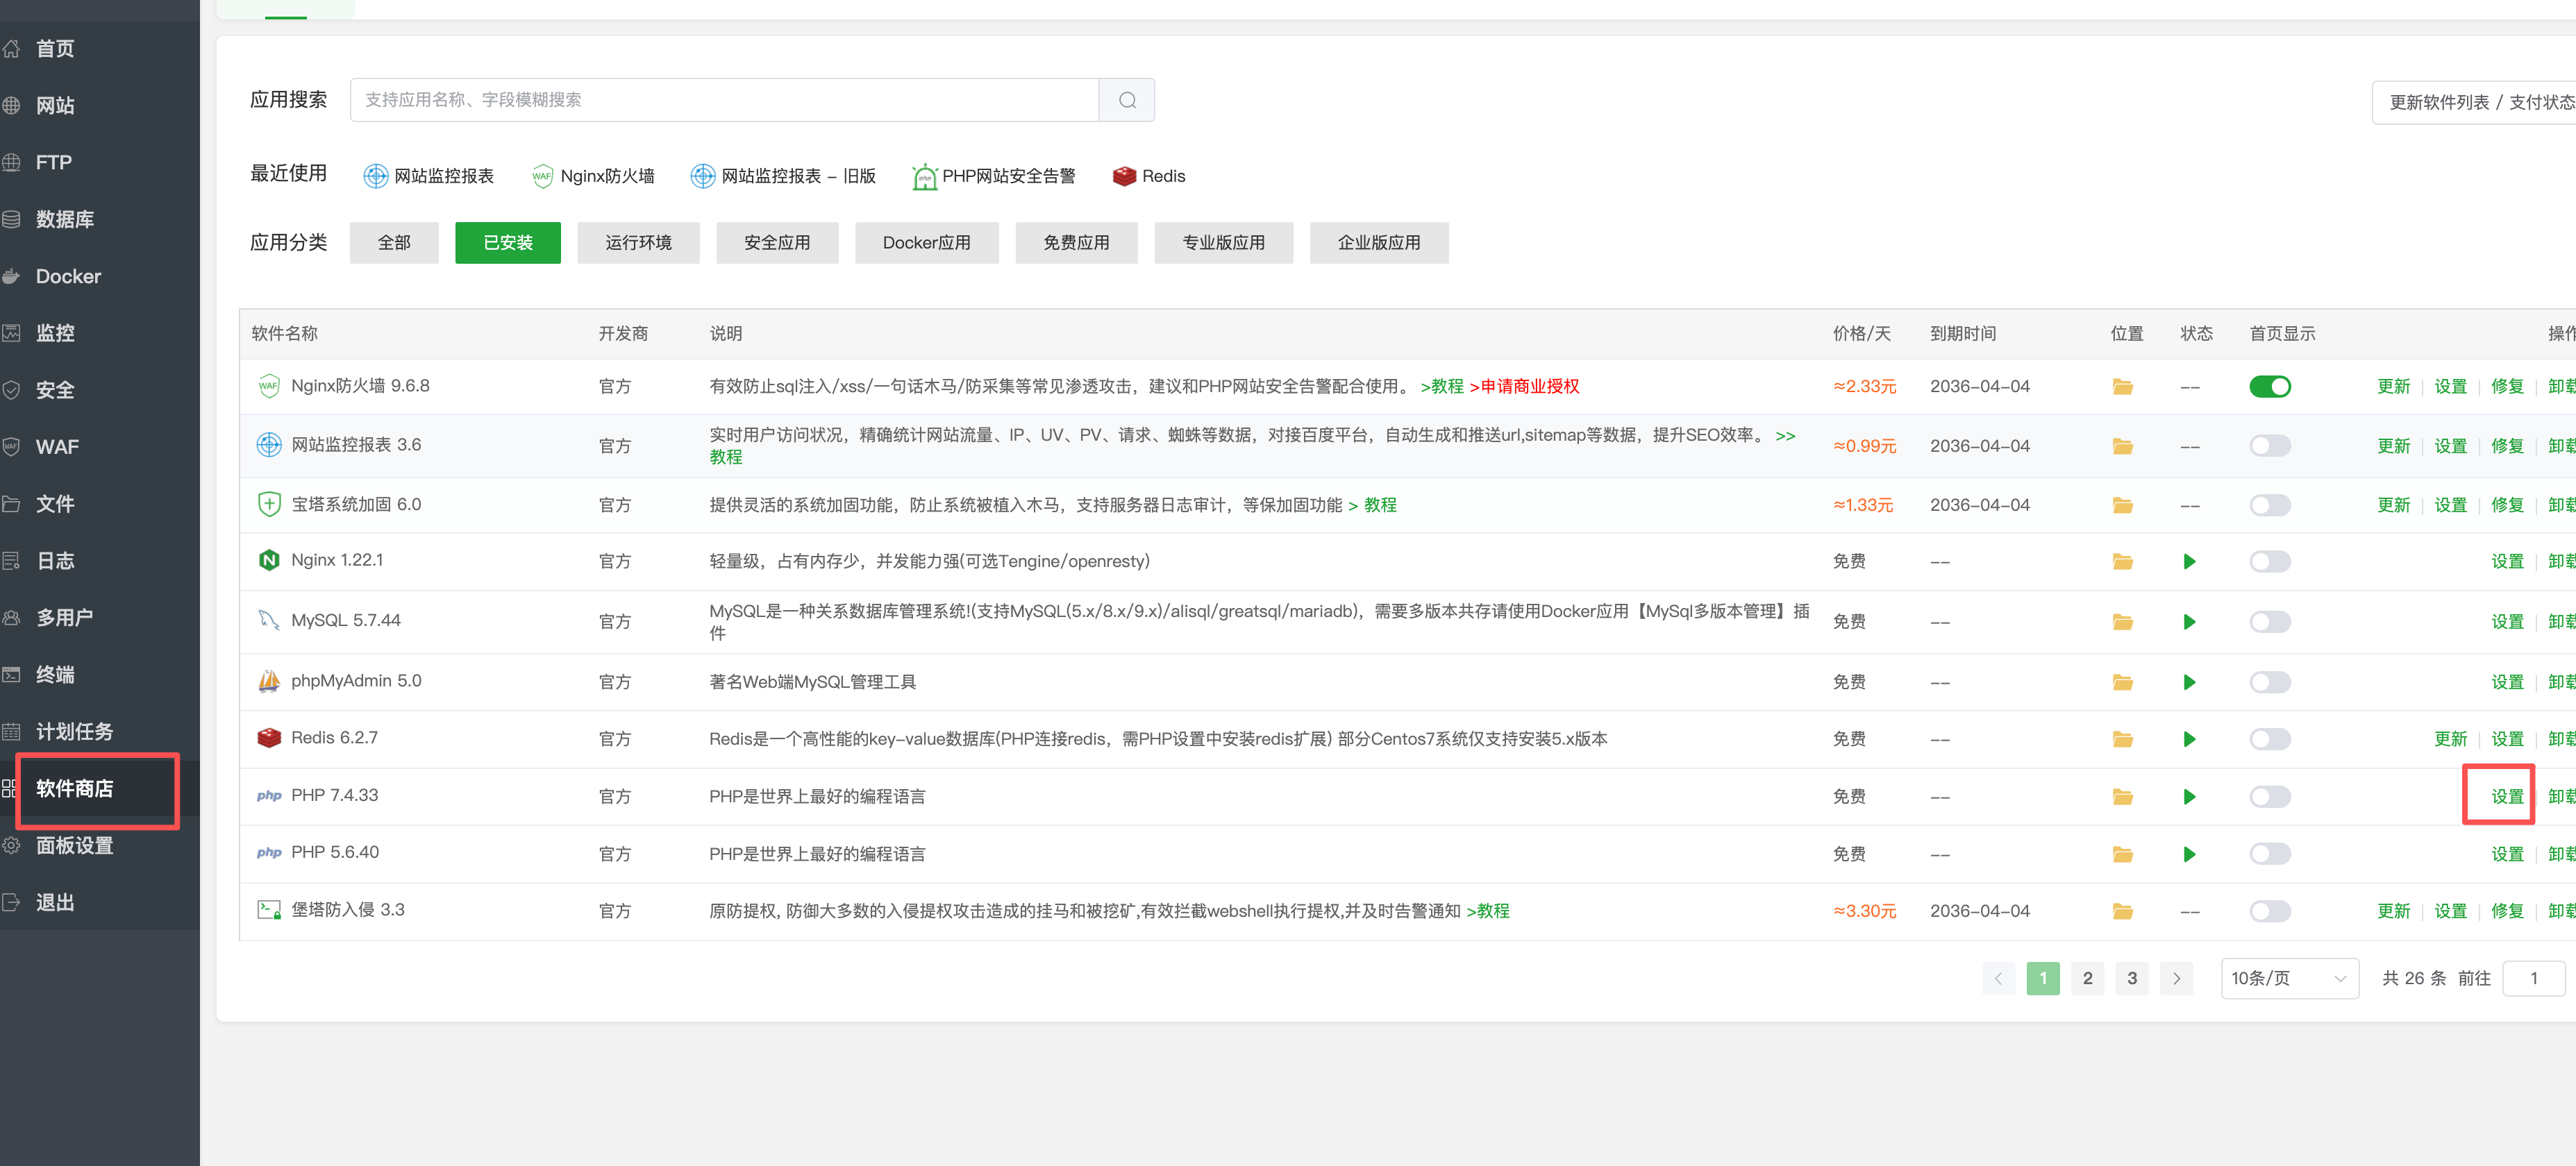Click 更新软件列表 / 支付状态 button
This screenshot has height=1166, width=2576.
pos(2474,103)
